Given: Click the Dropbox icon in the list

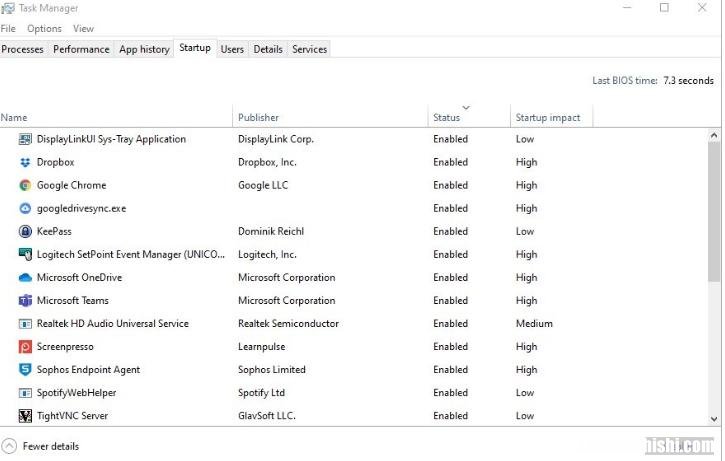Looking at the screenshot, I should click(25, 162).
